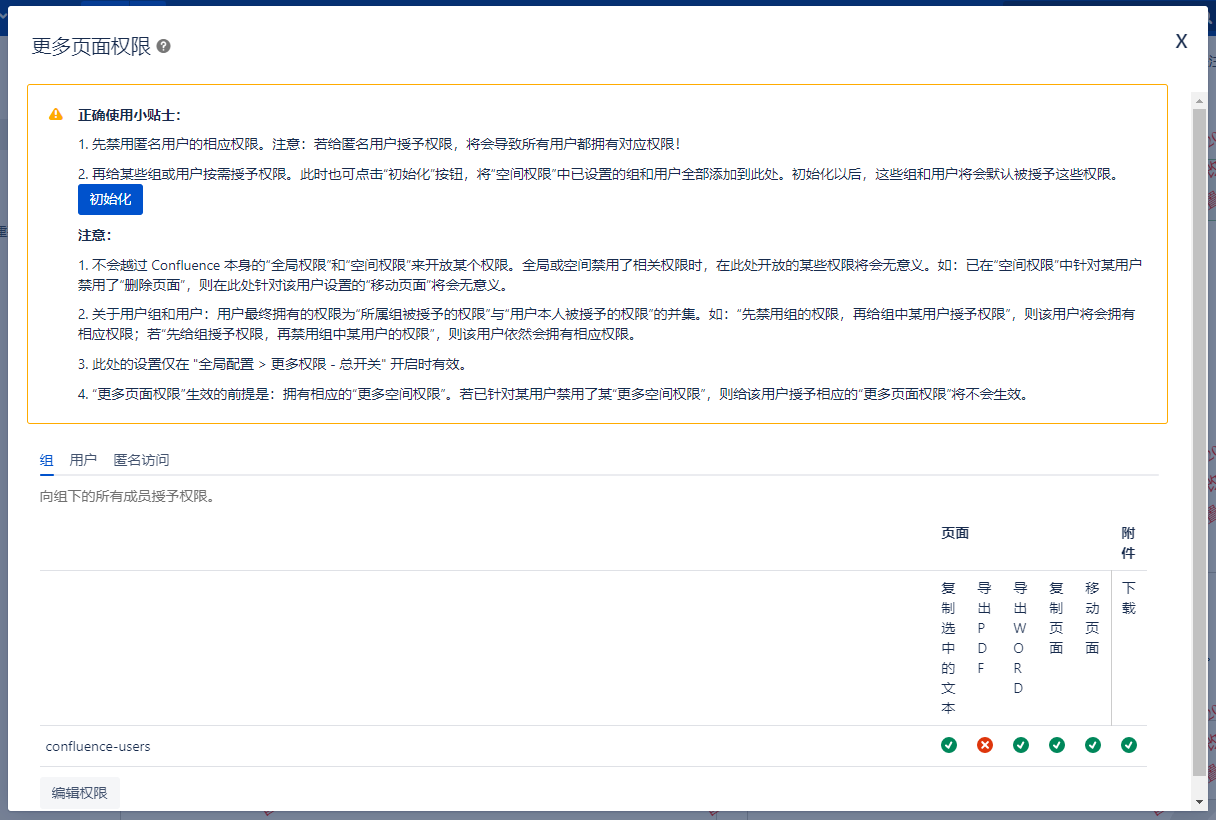Image resolution: width=1216 pixels, height=820 pixels.
Task: Click the scrollbar down arrow
Action: click(x=1199, y=801)
